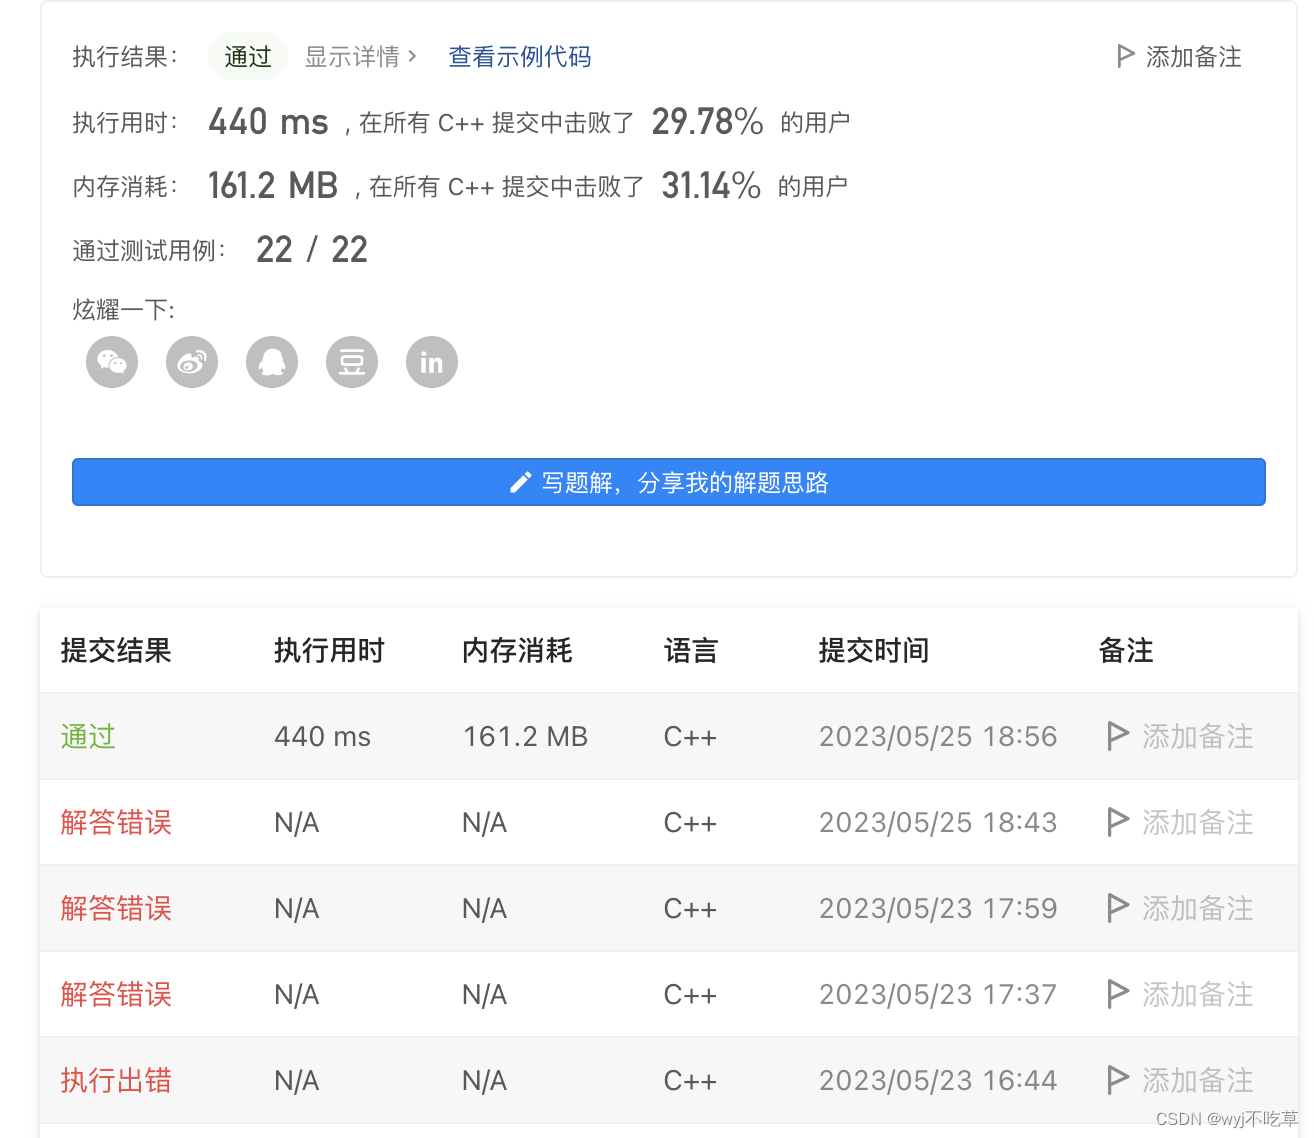Image resolution: width=1314 pixels, height=1138 pixels.
Task: Open the green 通过 submission record
Action: pyautogui.click(x=88, y=737)
